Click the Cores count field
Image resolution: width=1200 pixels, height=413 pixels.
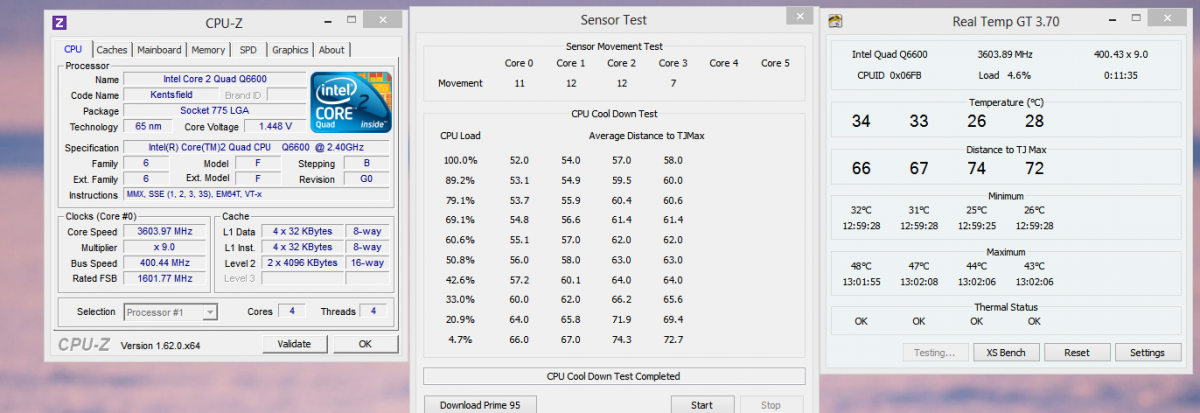(x=291, y=312)
